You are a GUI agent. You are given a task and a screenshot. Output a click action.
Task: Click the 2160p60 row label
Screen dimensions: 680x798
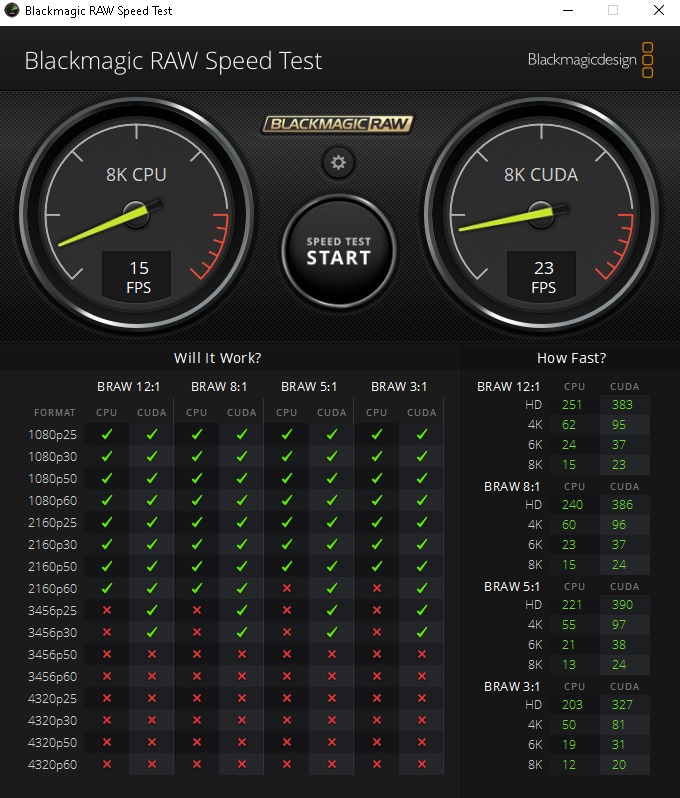[52, 588]
